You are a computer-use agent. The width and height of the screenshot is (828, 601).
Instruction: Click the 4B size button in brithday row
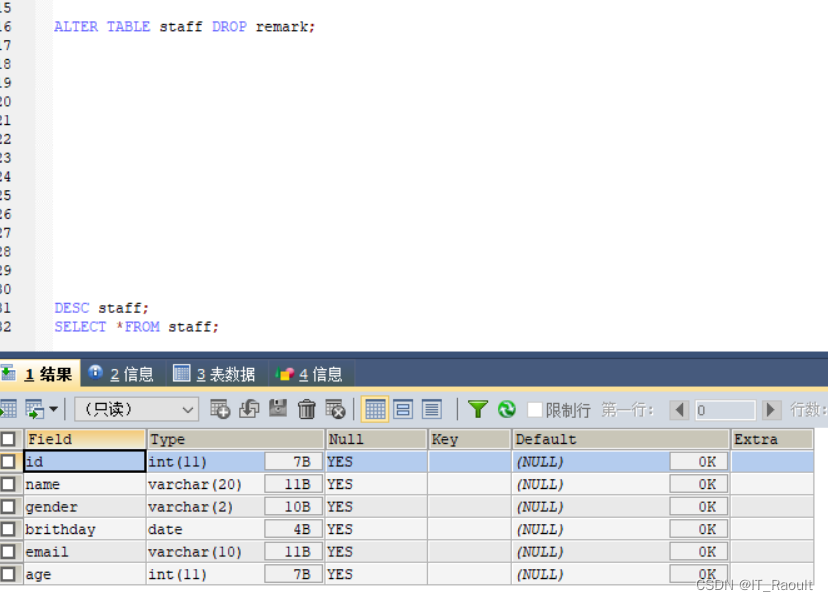(x=294, y=529)
